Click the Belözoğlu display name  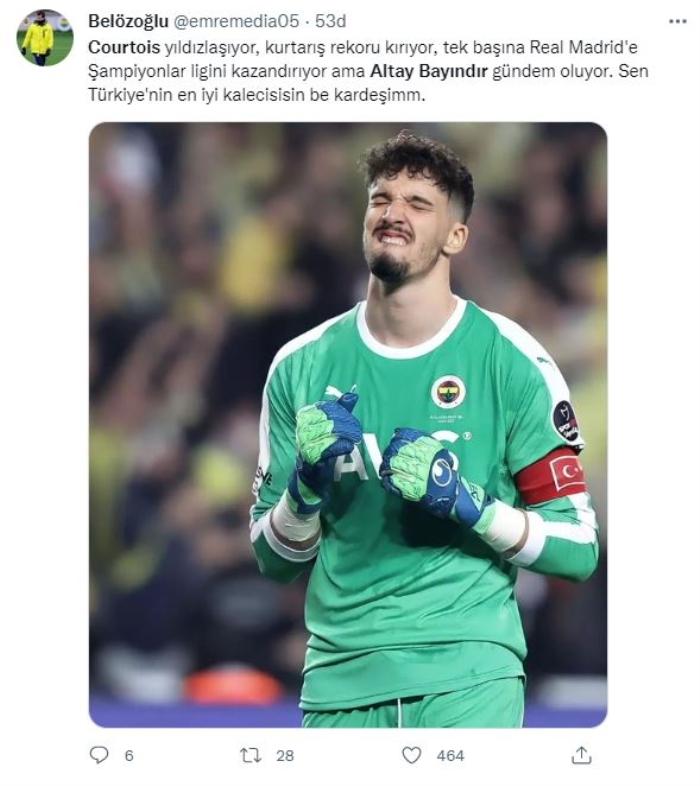pos(128,21)
